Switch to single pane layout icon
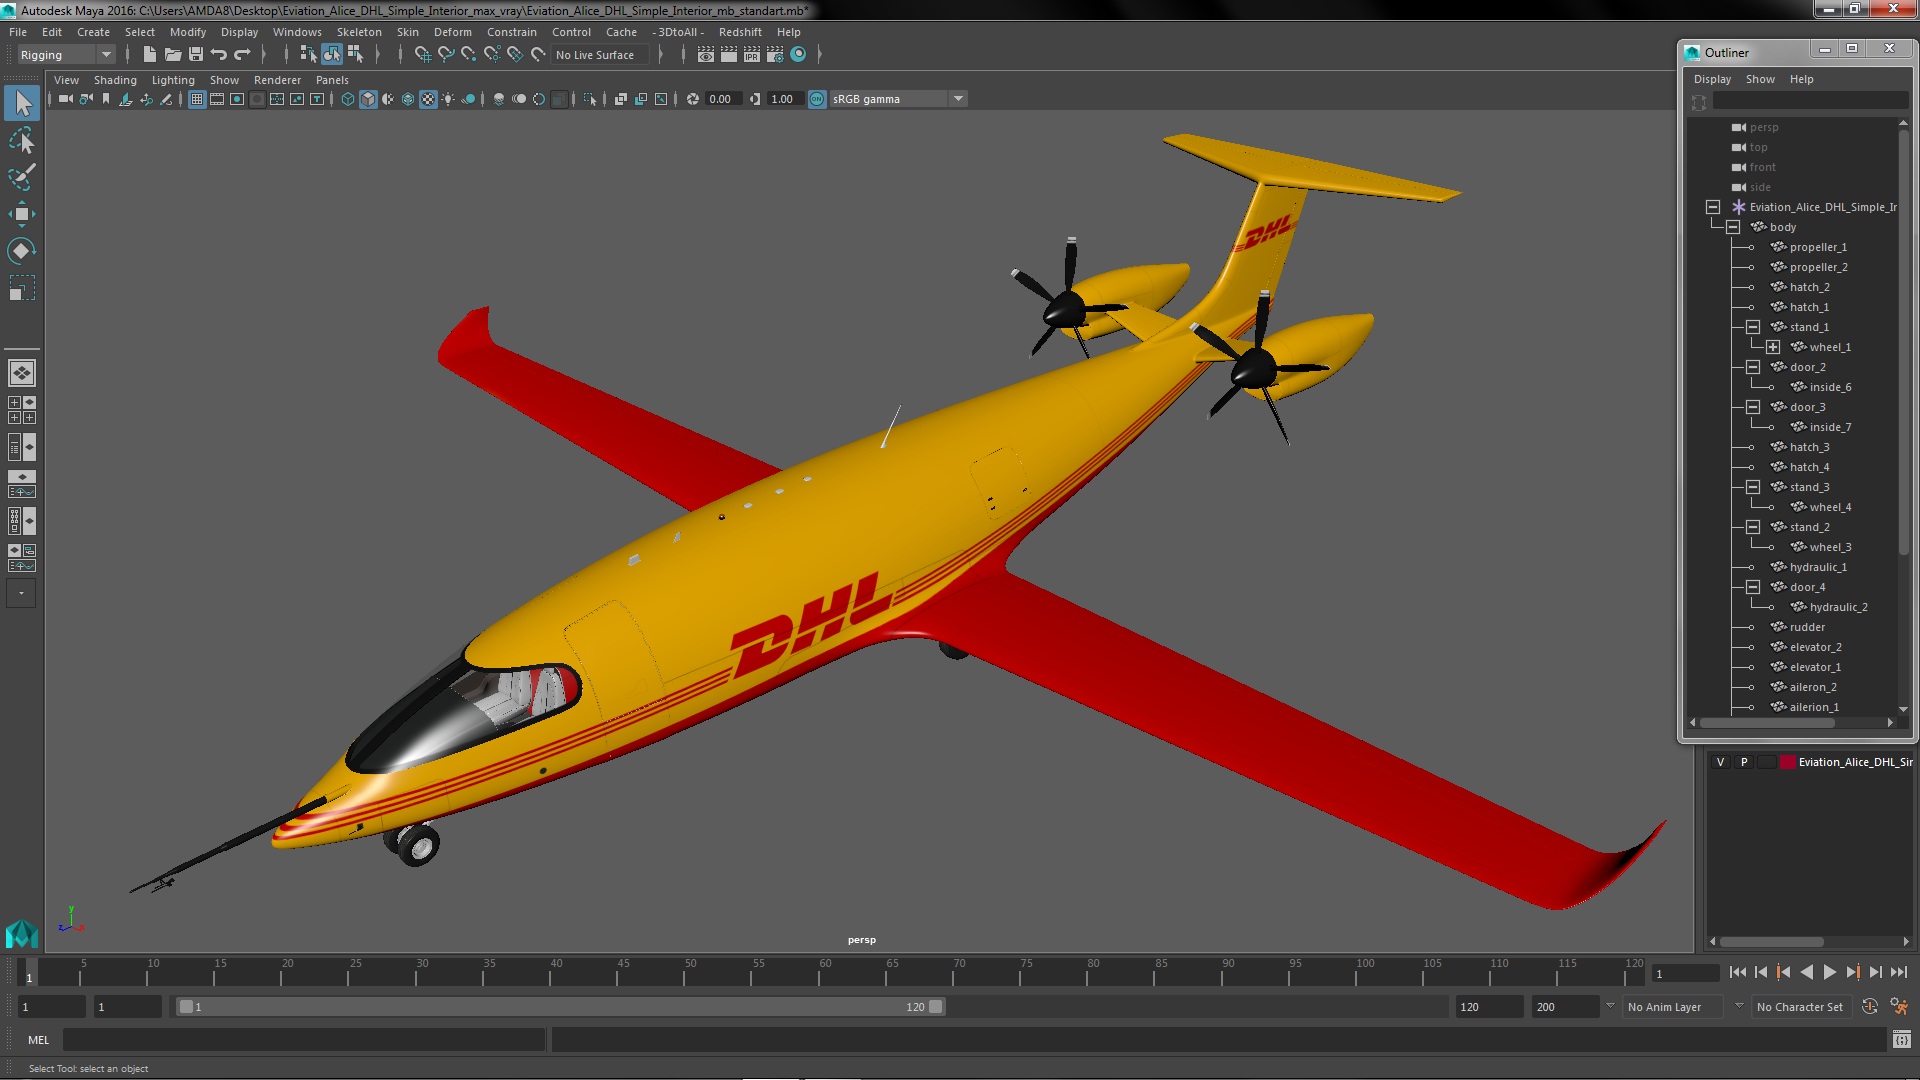 coord(22,373)
